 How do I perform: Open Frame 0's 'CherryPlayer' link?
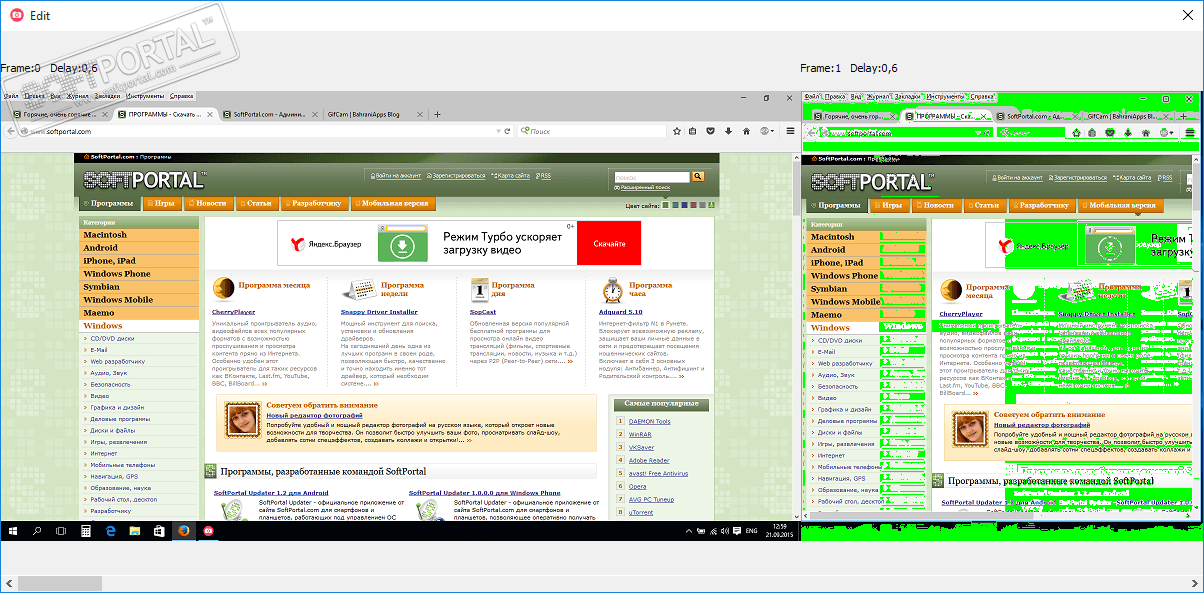point(233,312)
